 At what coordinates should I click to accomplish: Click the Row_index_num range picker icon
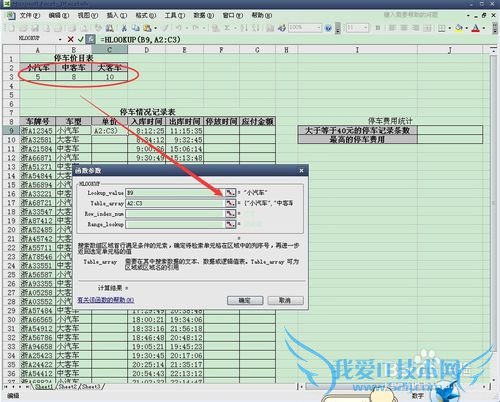pos(230,213)
